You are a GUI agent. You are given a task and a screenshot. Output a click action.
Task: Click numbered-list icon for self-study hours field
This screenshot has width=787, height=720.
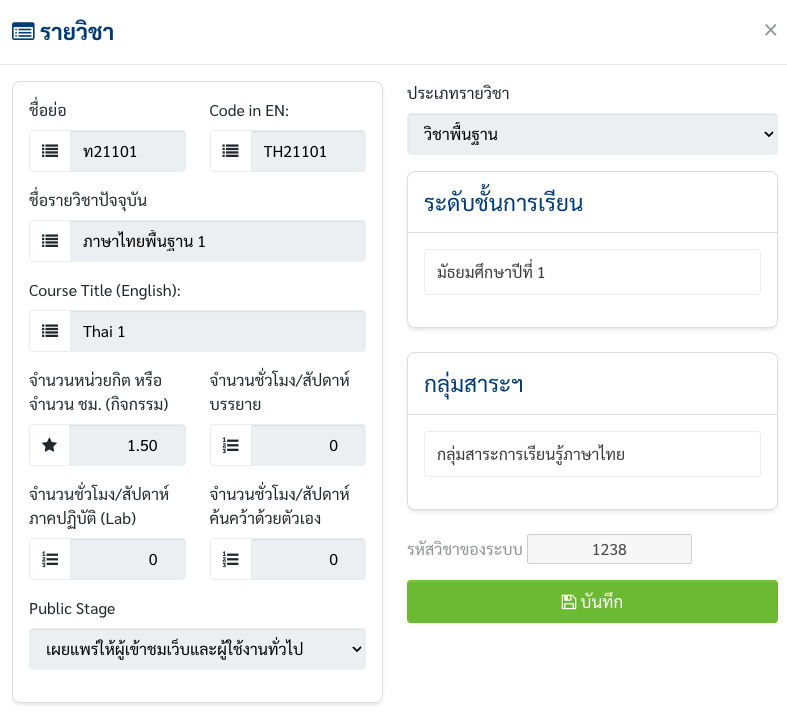tap(230, 559)
